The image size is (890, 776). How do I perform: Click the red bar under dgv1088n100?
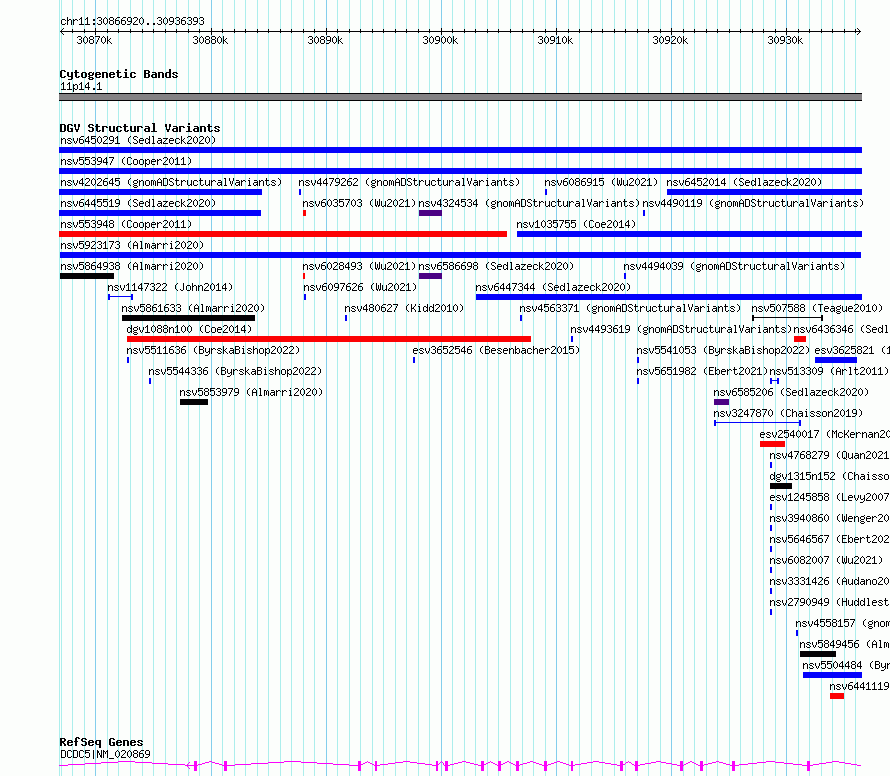tap(329, 339)
